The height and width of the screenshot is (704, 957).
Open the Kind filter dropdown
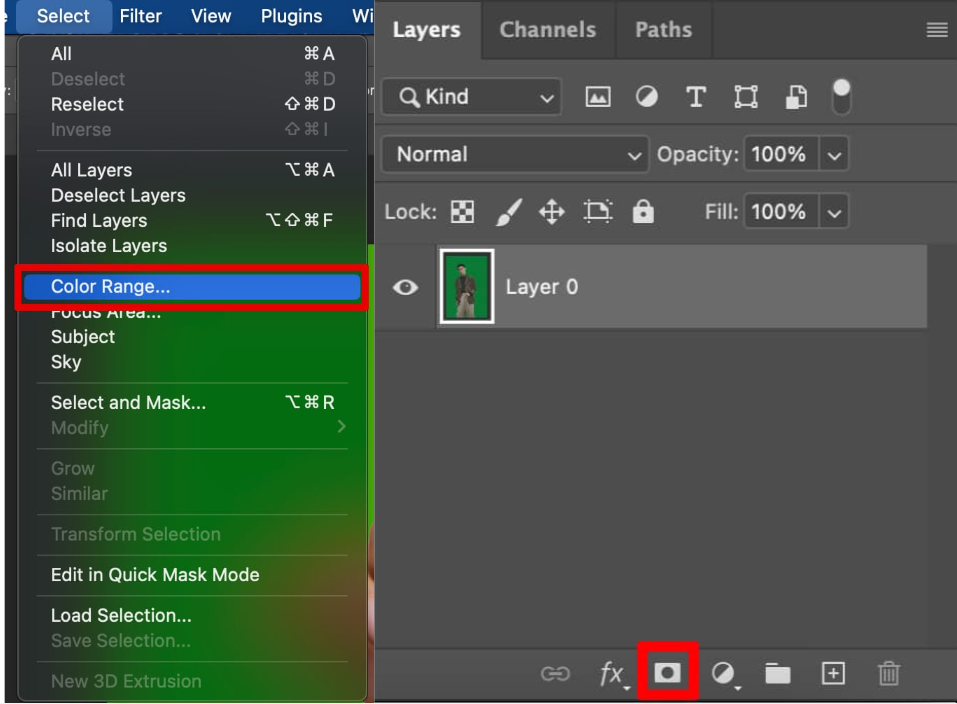click(x=470, y=96)
